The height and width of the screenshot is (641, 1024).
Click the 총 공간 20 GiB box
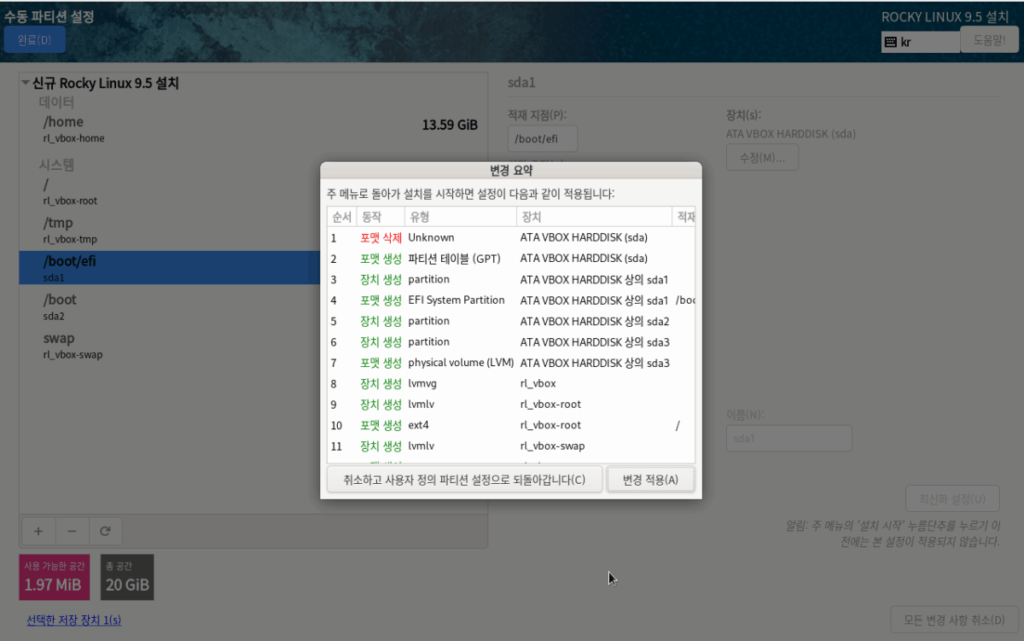click(127, 577)
